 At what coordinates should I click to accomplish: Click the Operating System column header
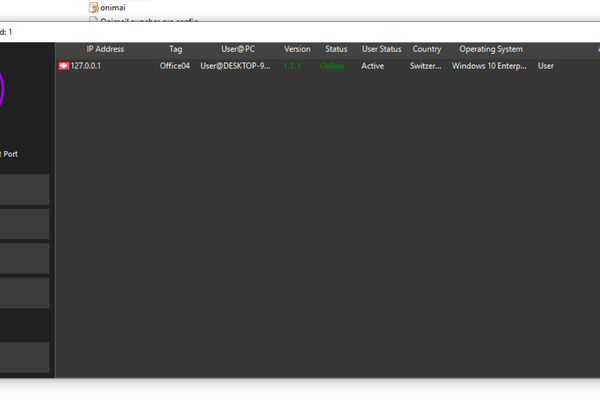point(491,49)
